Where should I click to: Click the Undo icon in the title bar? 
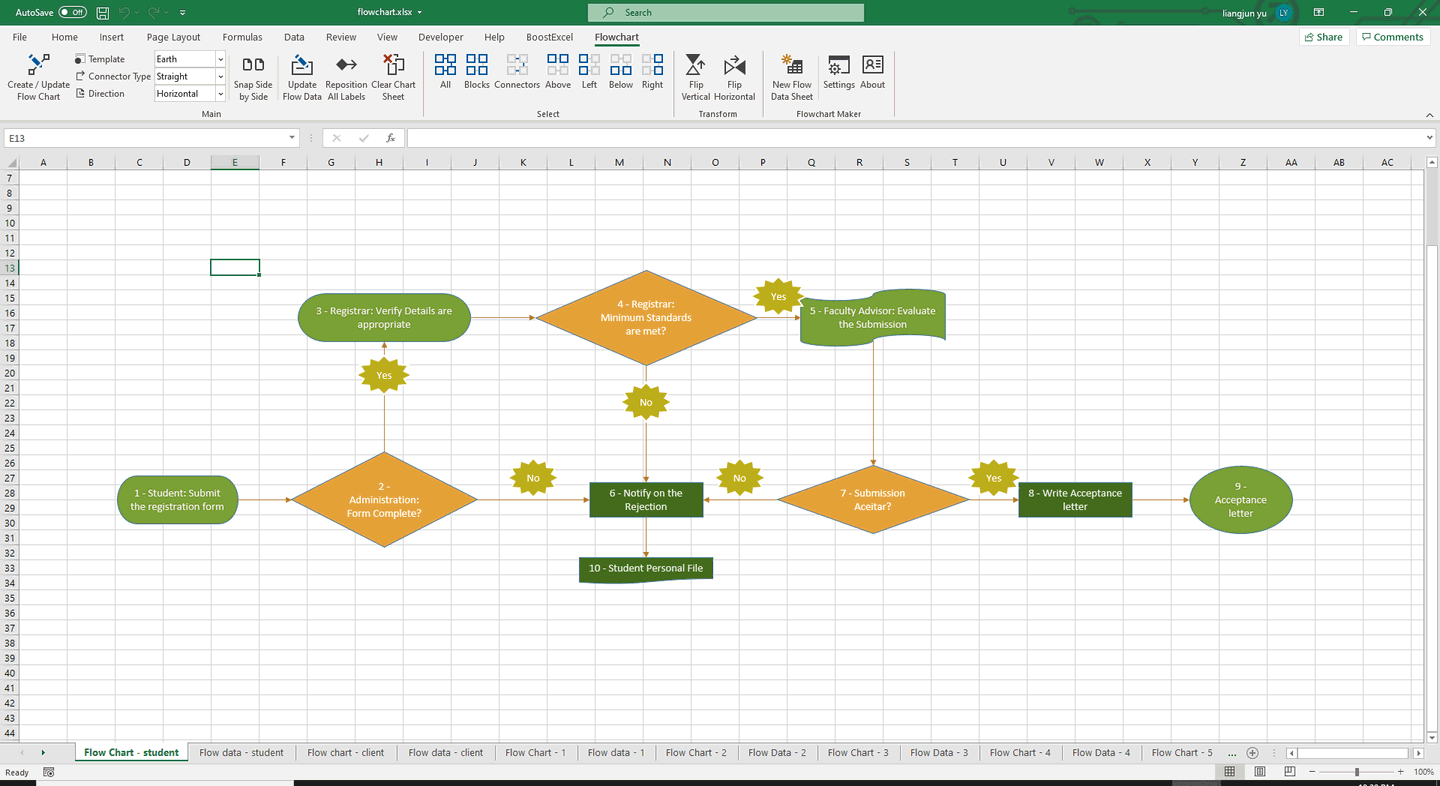[x=125, y=12]
